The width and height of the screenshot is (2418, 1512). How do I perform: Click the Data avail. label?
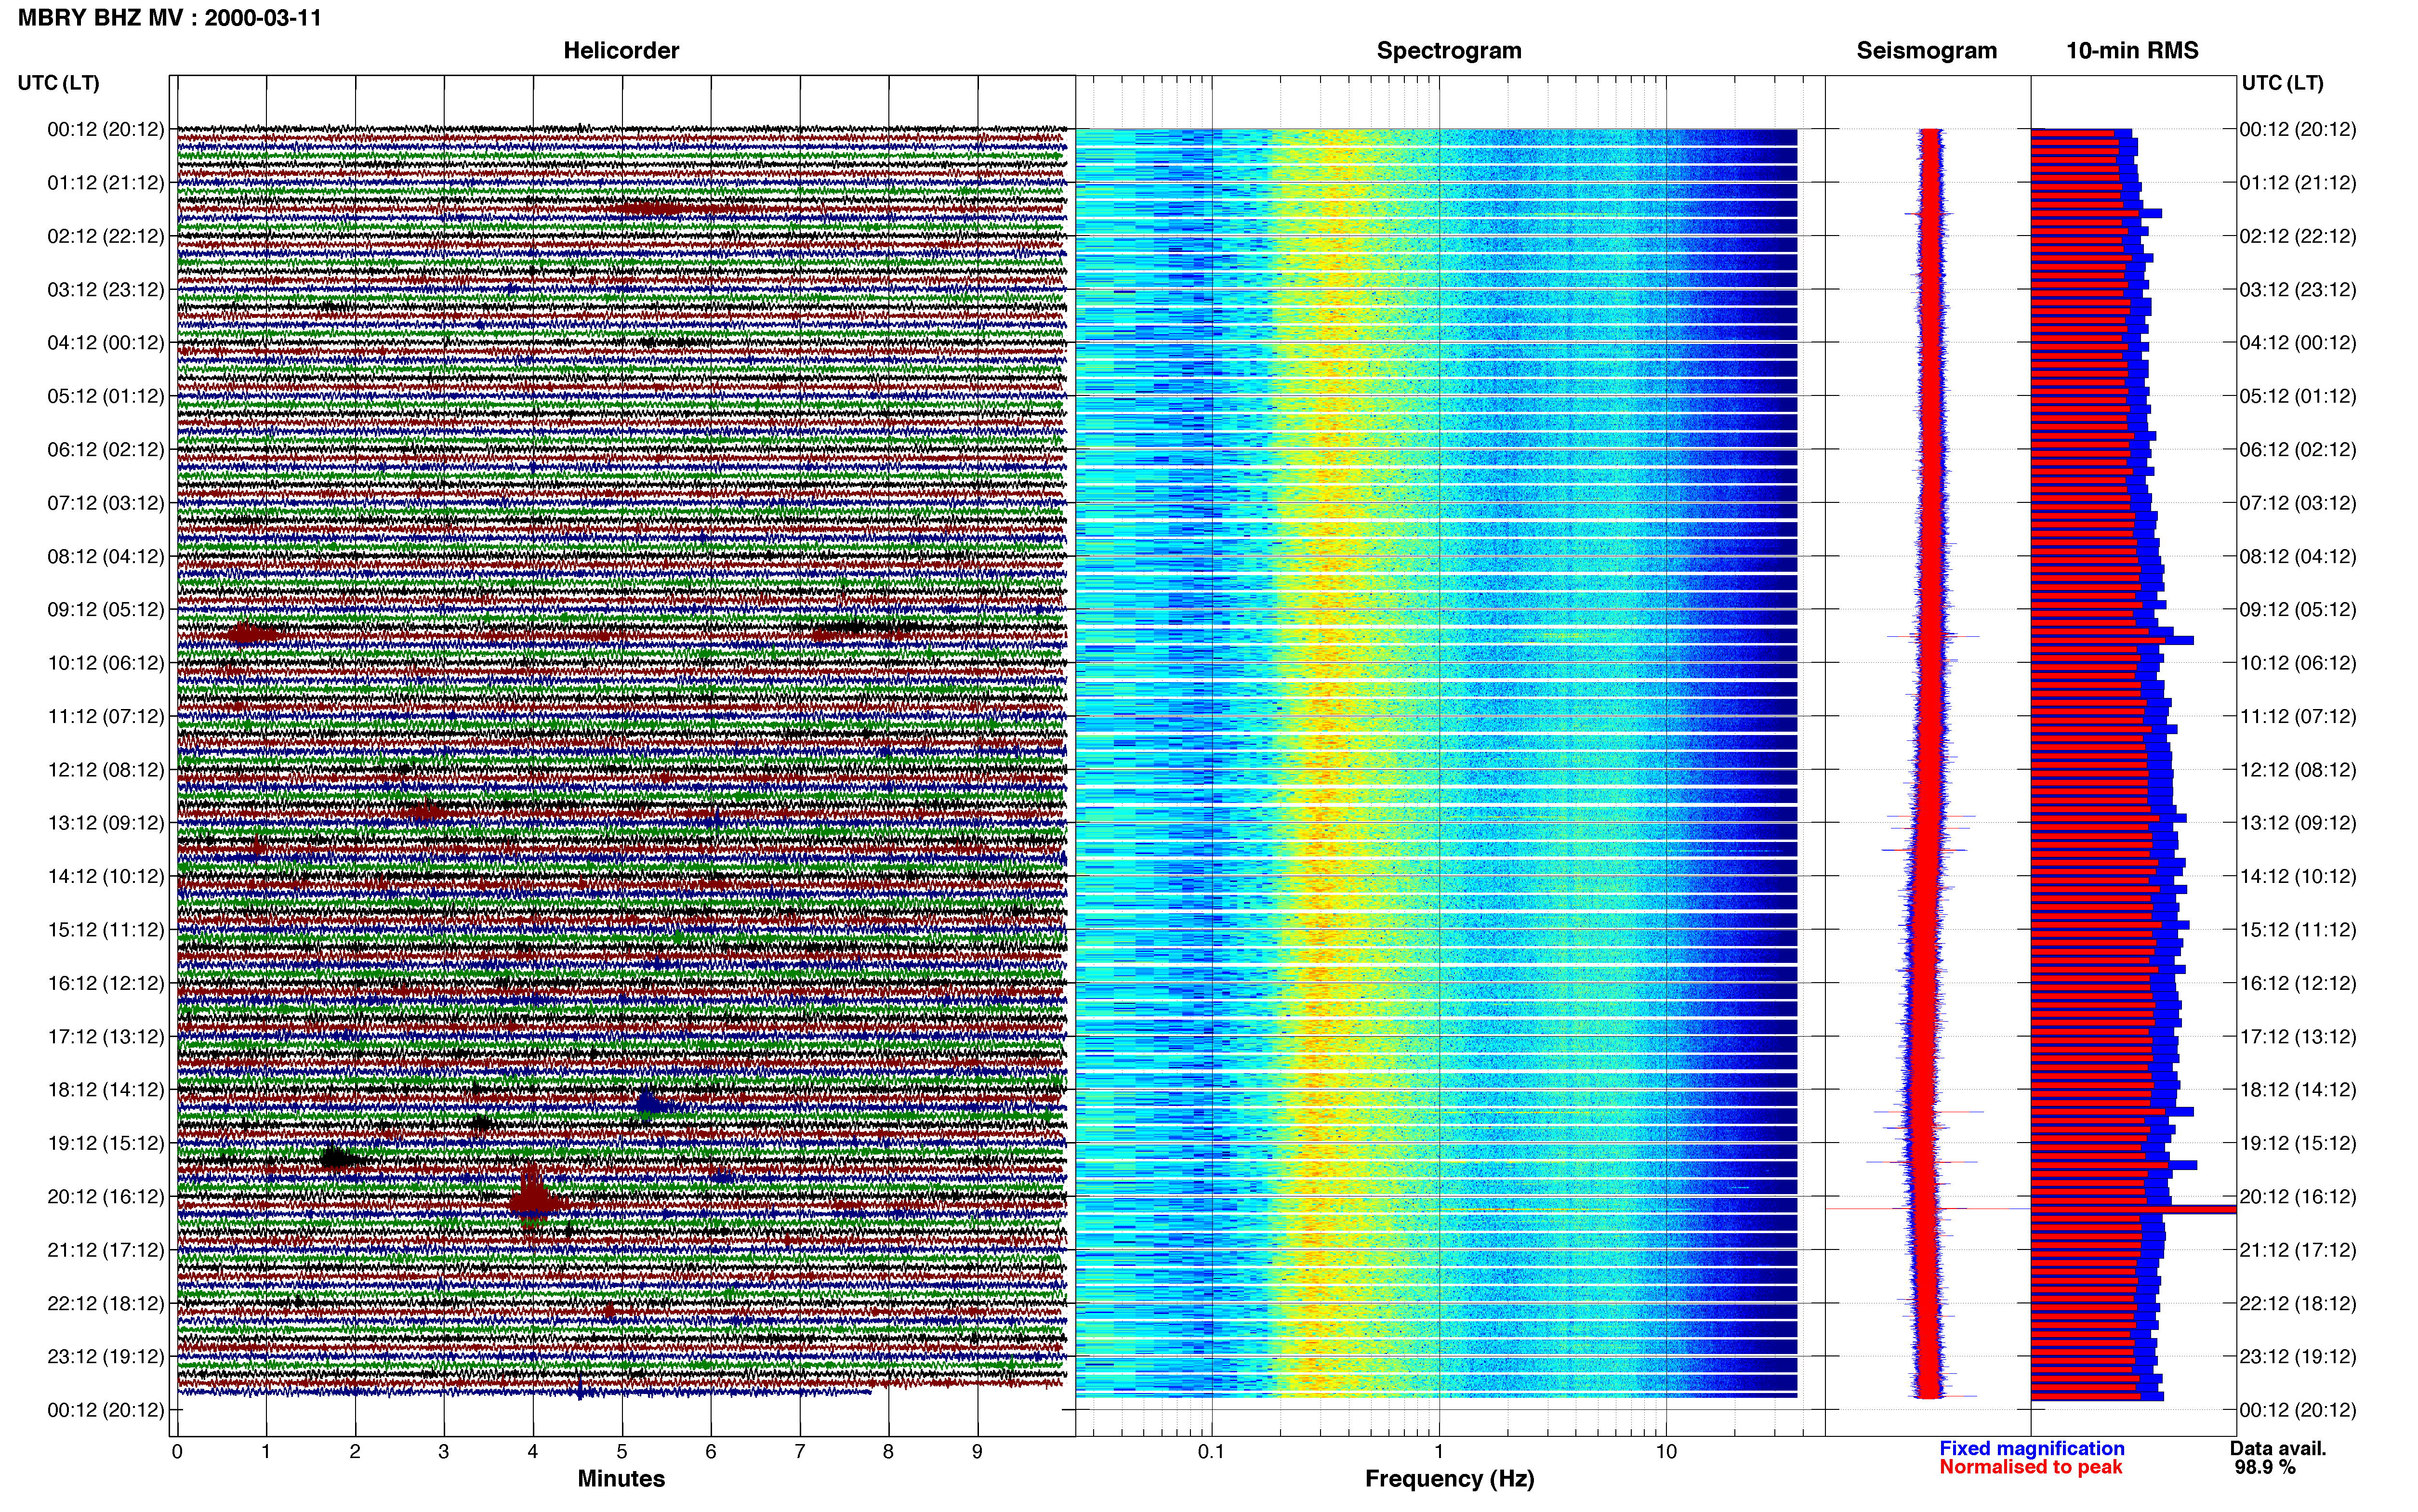(2278, 1449)
